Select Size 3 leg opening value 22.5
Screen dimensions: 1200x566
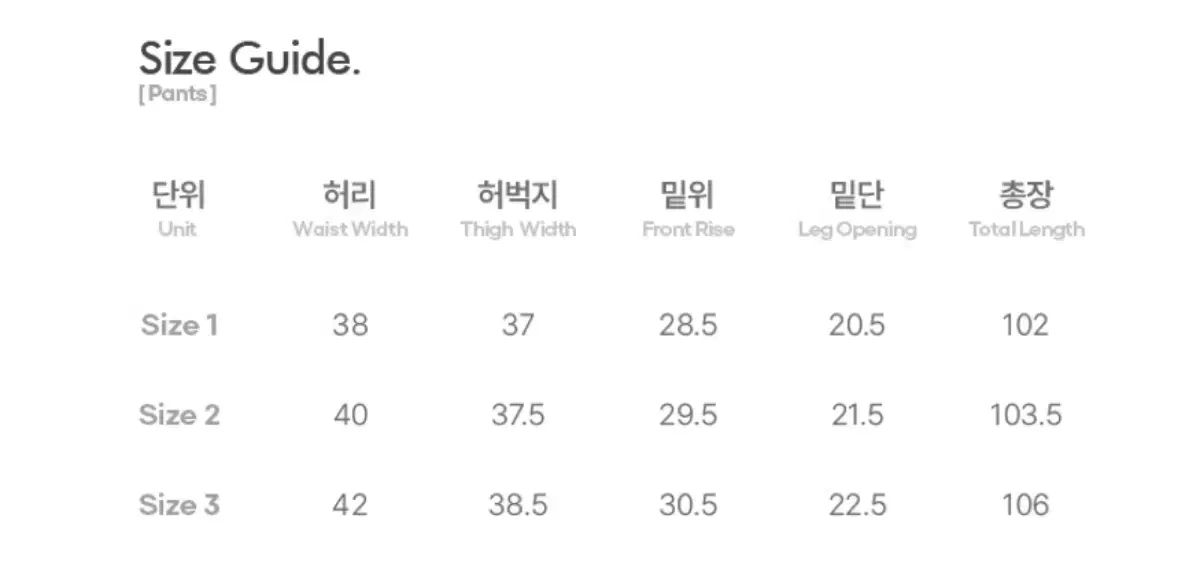[x=857, y=505]
